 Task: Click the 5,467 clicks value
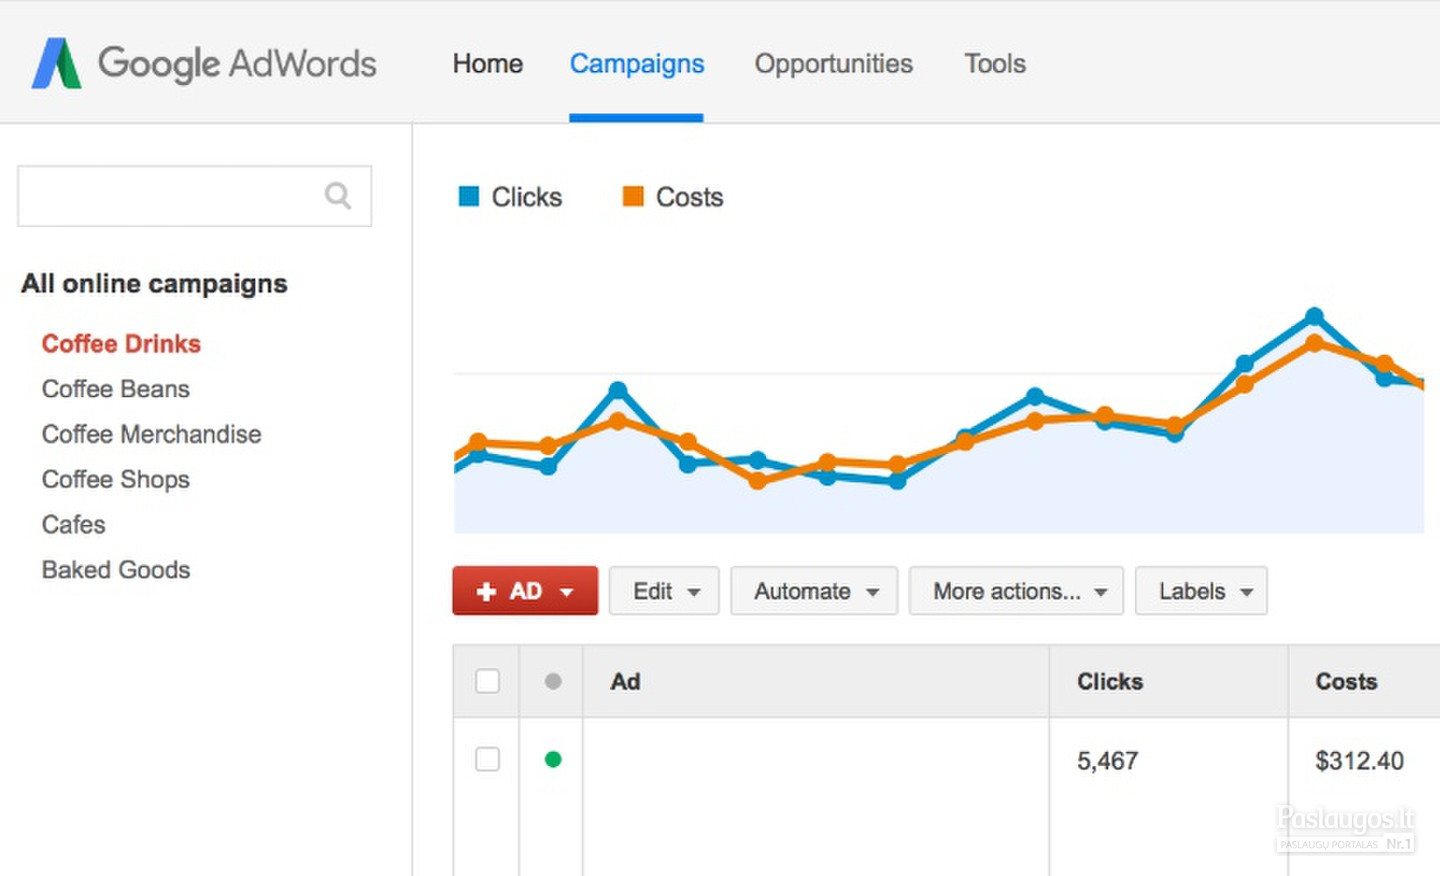tap(1107, 761)
